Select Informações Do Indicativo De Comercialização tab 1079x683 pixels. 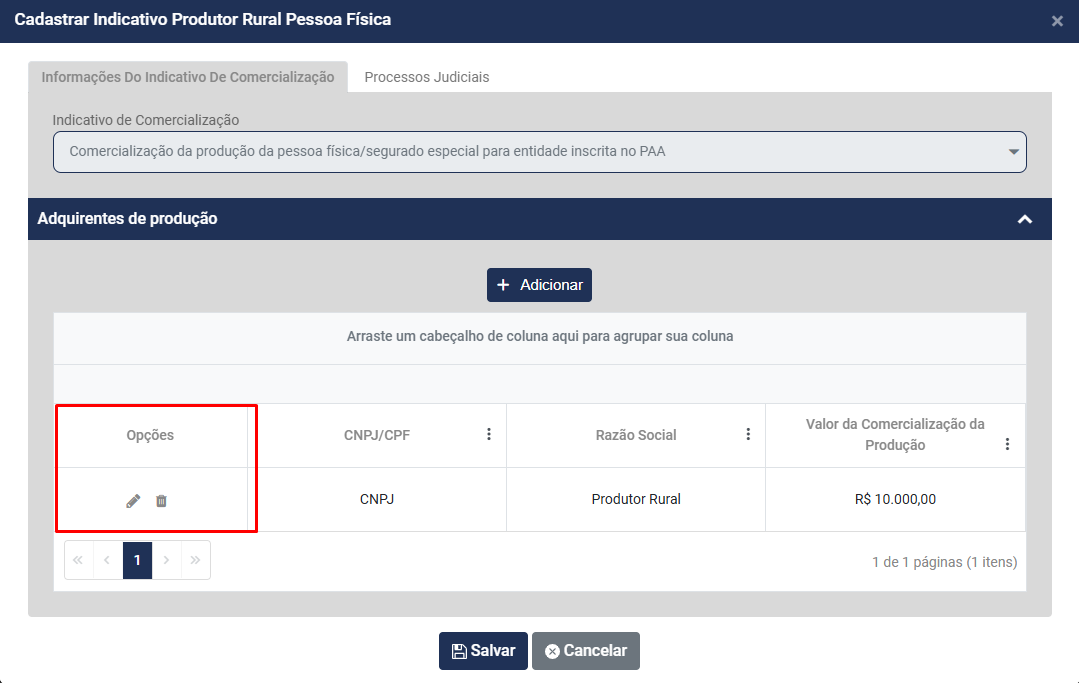(188, 77)
